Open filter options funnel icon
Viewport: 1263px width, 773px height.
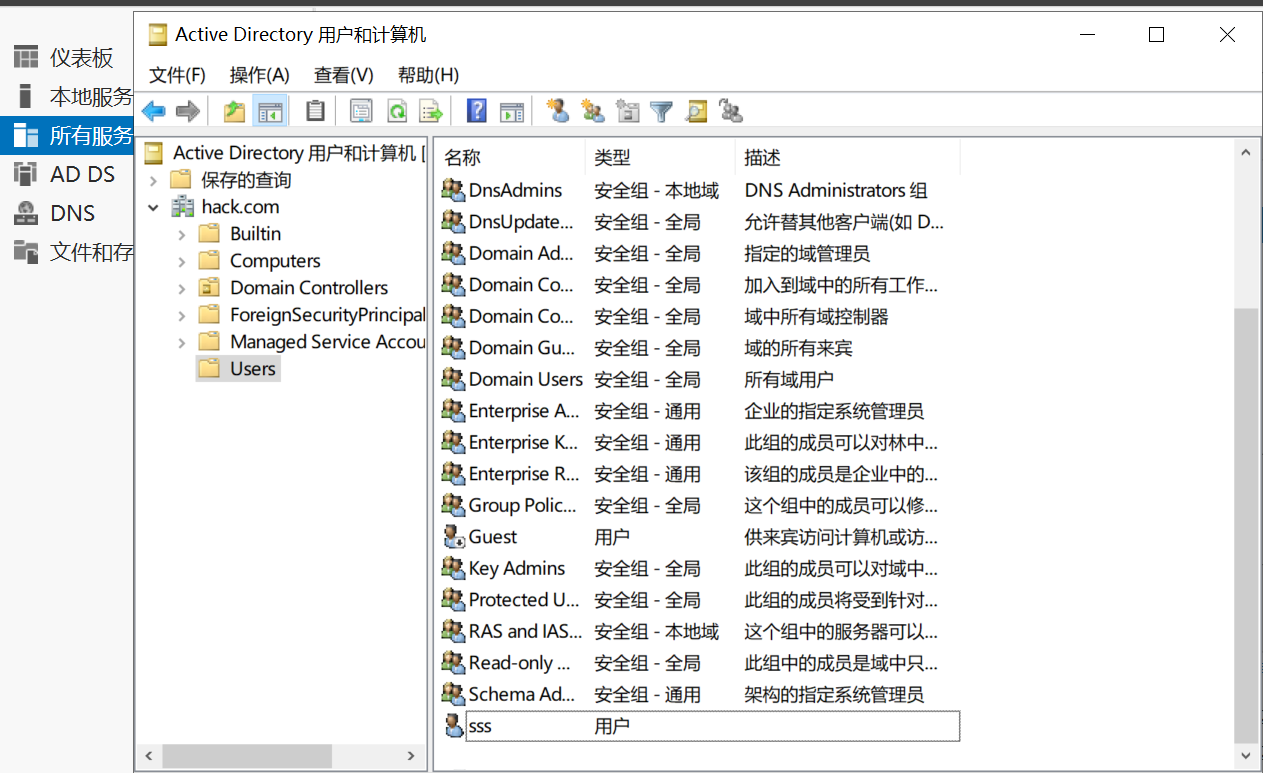click(x=661, y=111)
